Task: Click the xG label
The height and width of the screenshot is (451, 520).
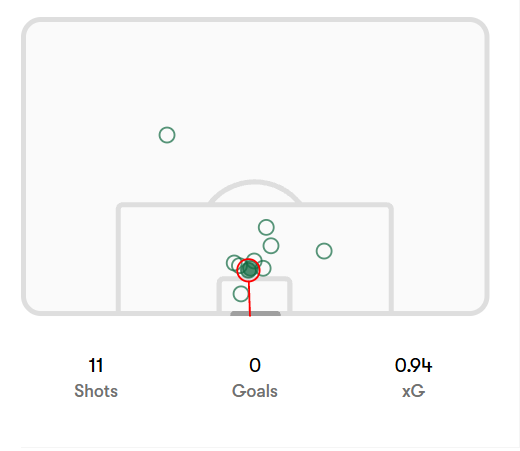Action: click(414, 391)
